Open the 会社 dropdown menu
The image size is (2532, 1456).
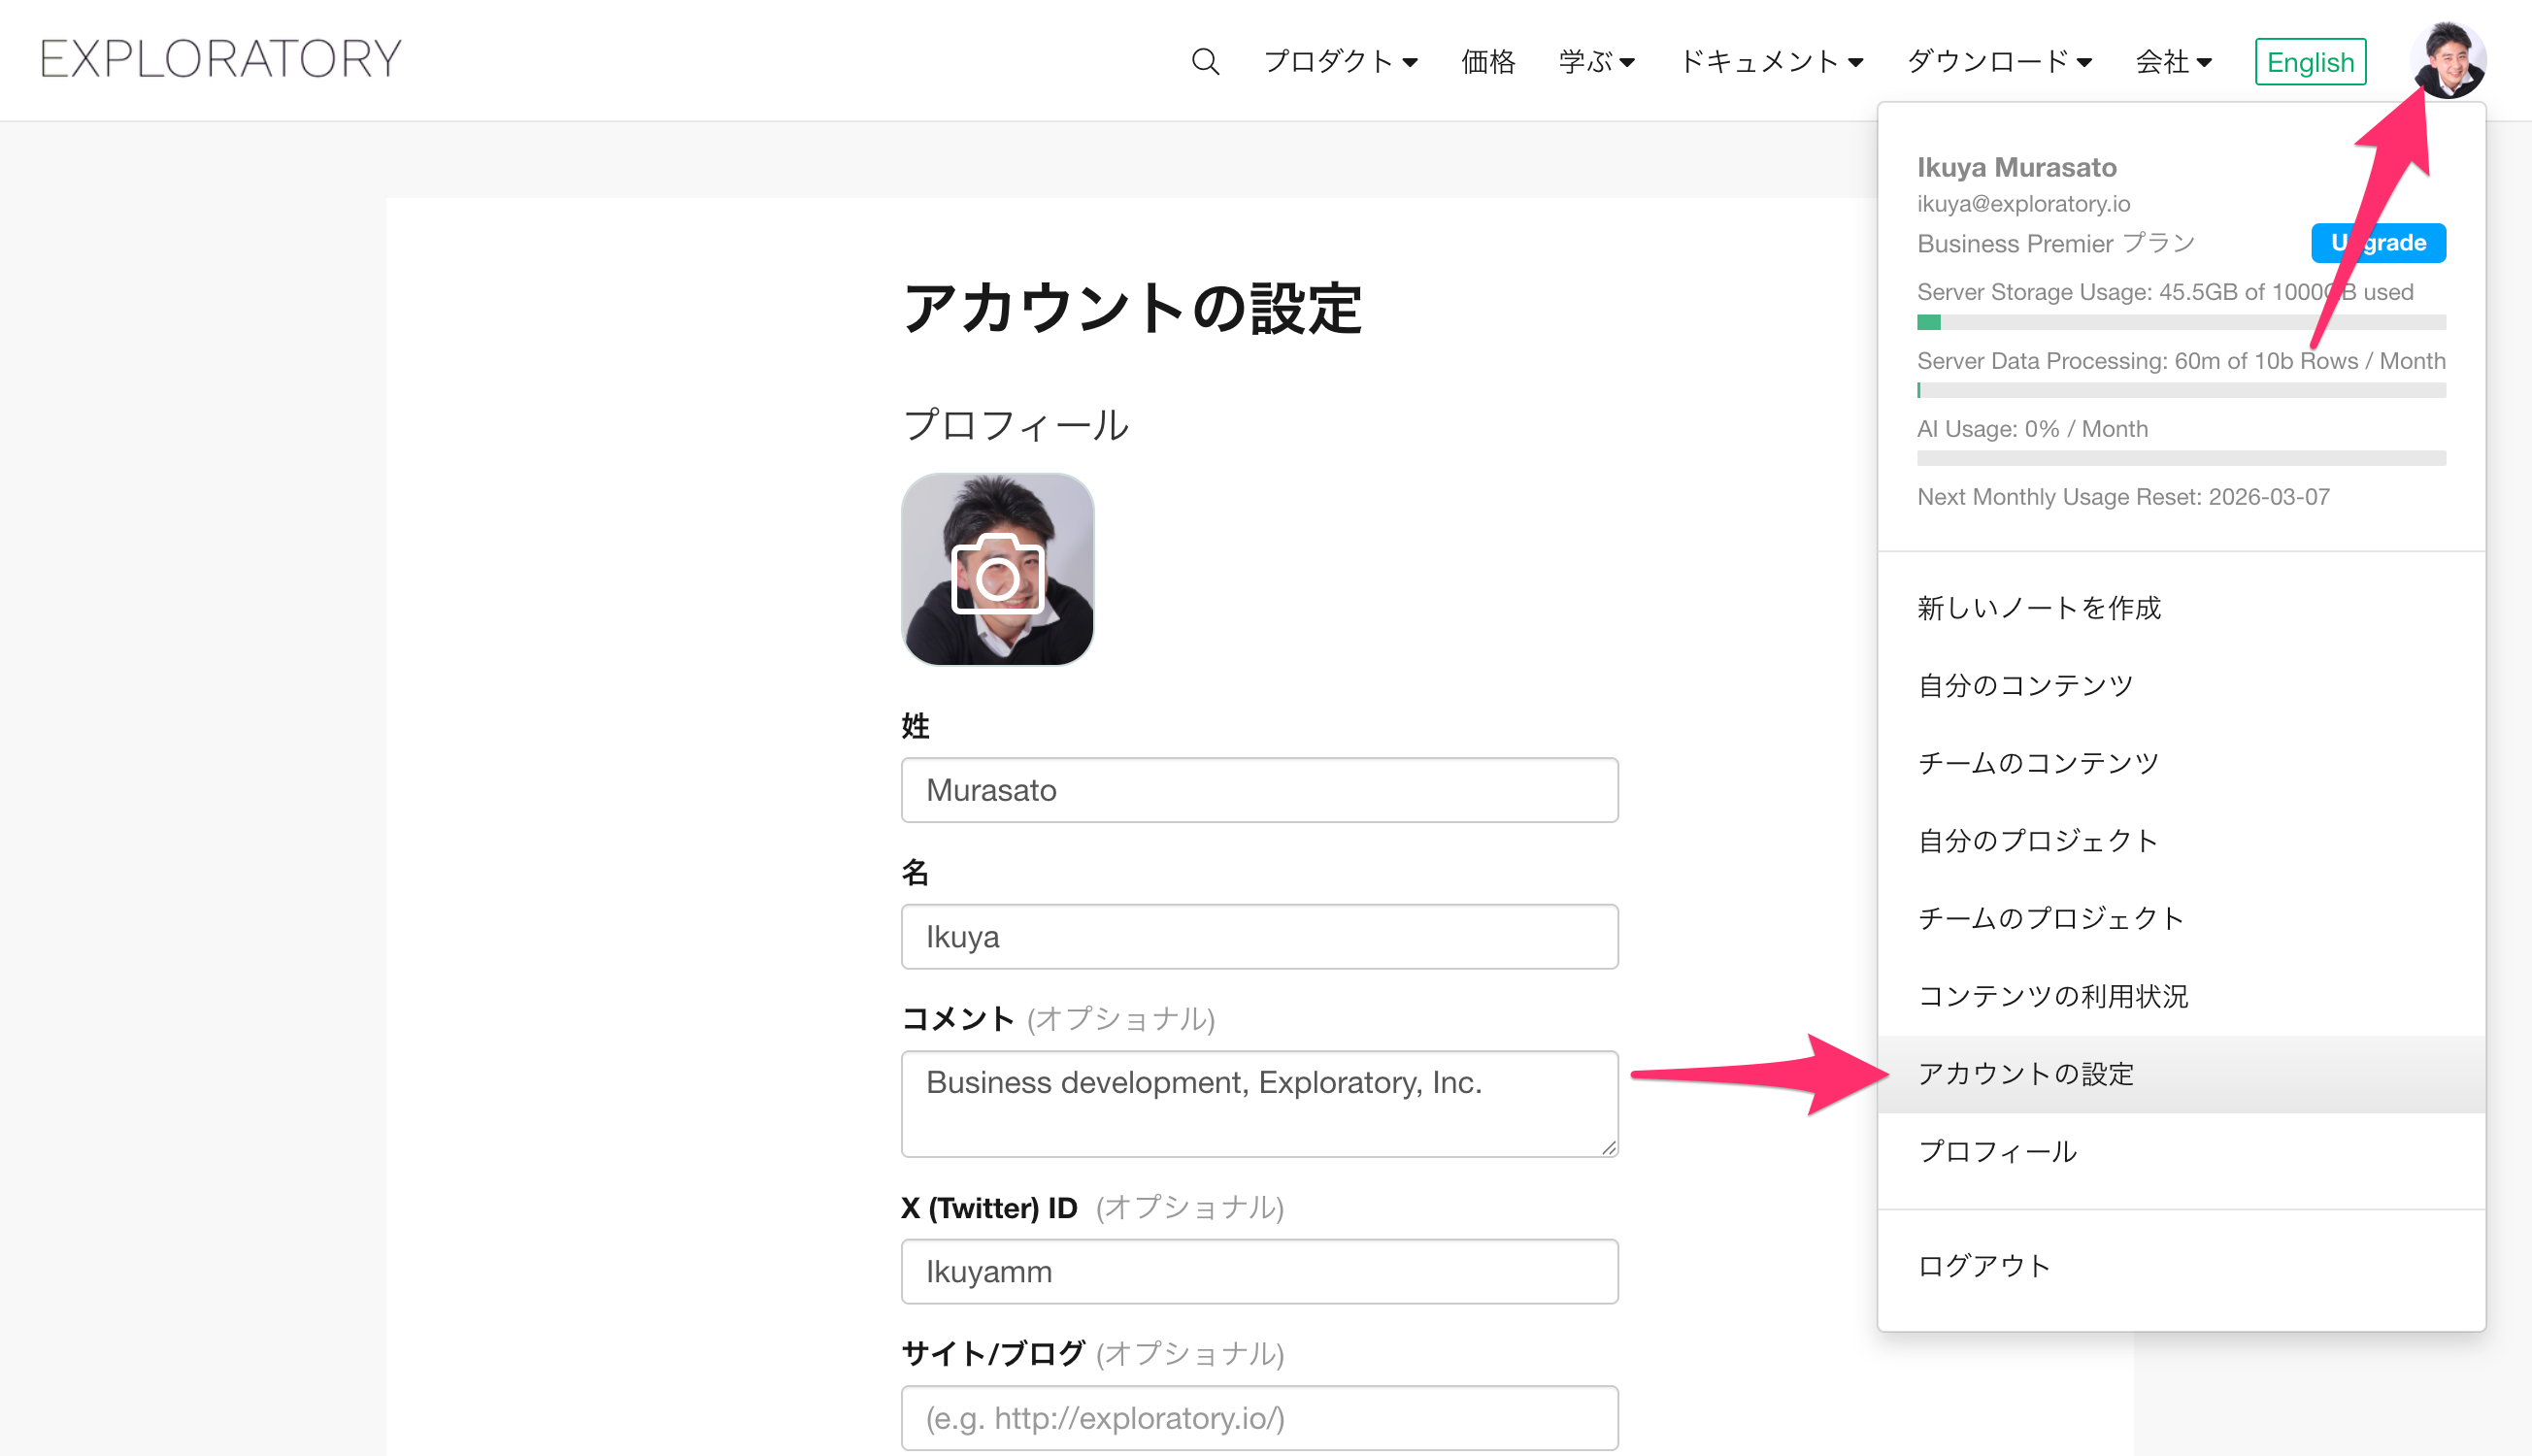(x=2172, y=62)
